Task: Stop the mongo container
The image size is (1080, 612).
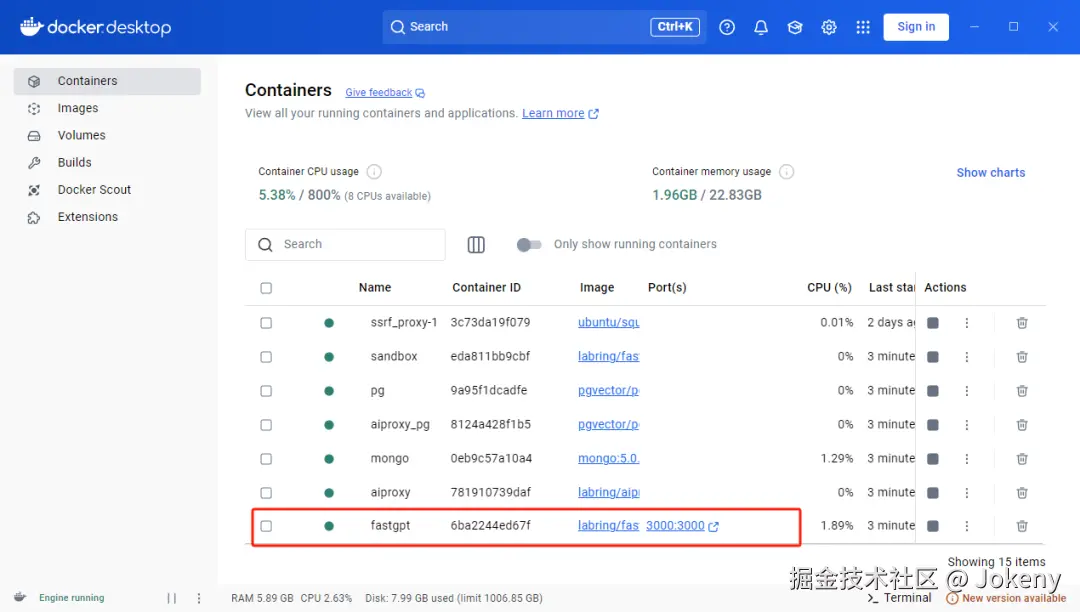Action: coord(933,458)
